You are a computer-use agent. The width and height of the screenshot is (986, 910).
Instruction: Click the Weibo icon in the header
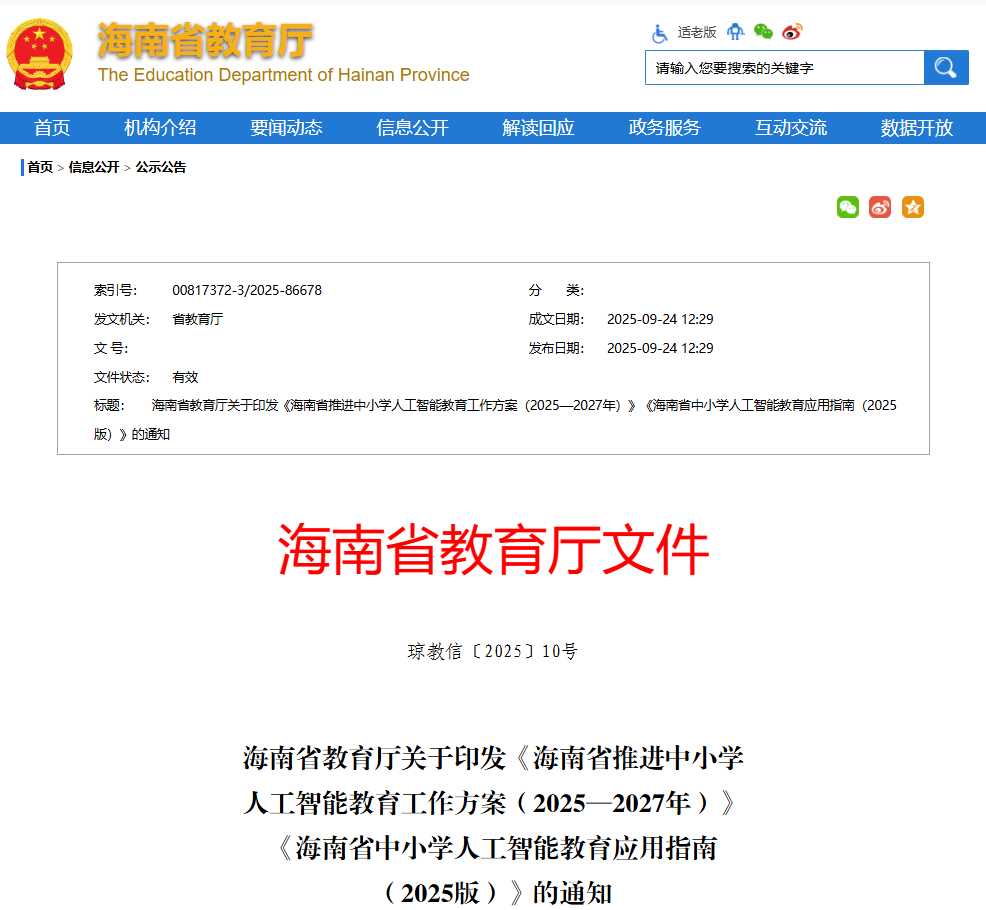tap(792, 32)
